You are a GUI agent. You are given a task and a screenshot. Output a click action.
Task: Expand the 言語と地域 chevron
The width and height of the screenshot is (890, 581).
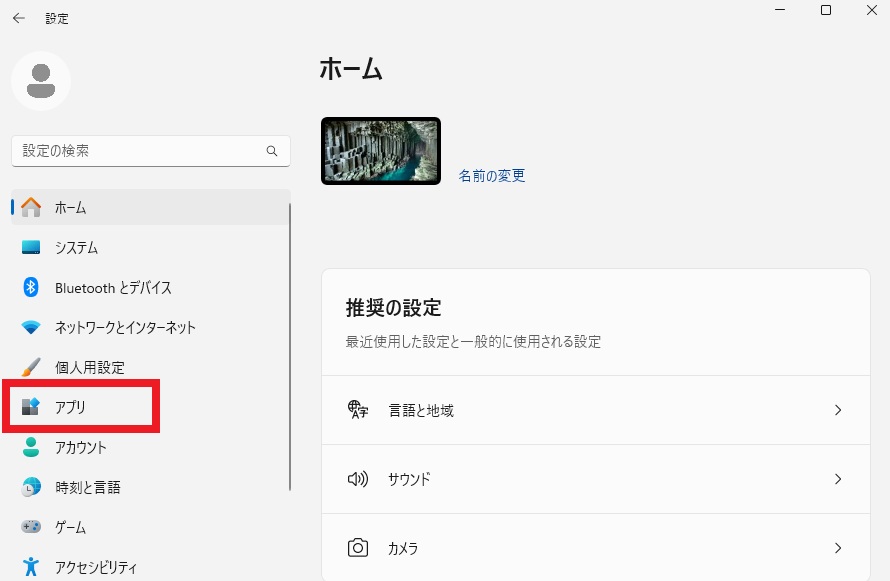(x=838, y=410)
